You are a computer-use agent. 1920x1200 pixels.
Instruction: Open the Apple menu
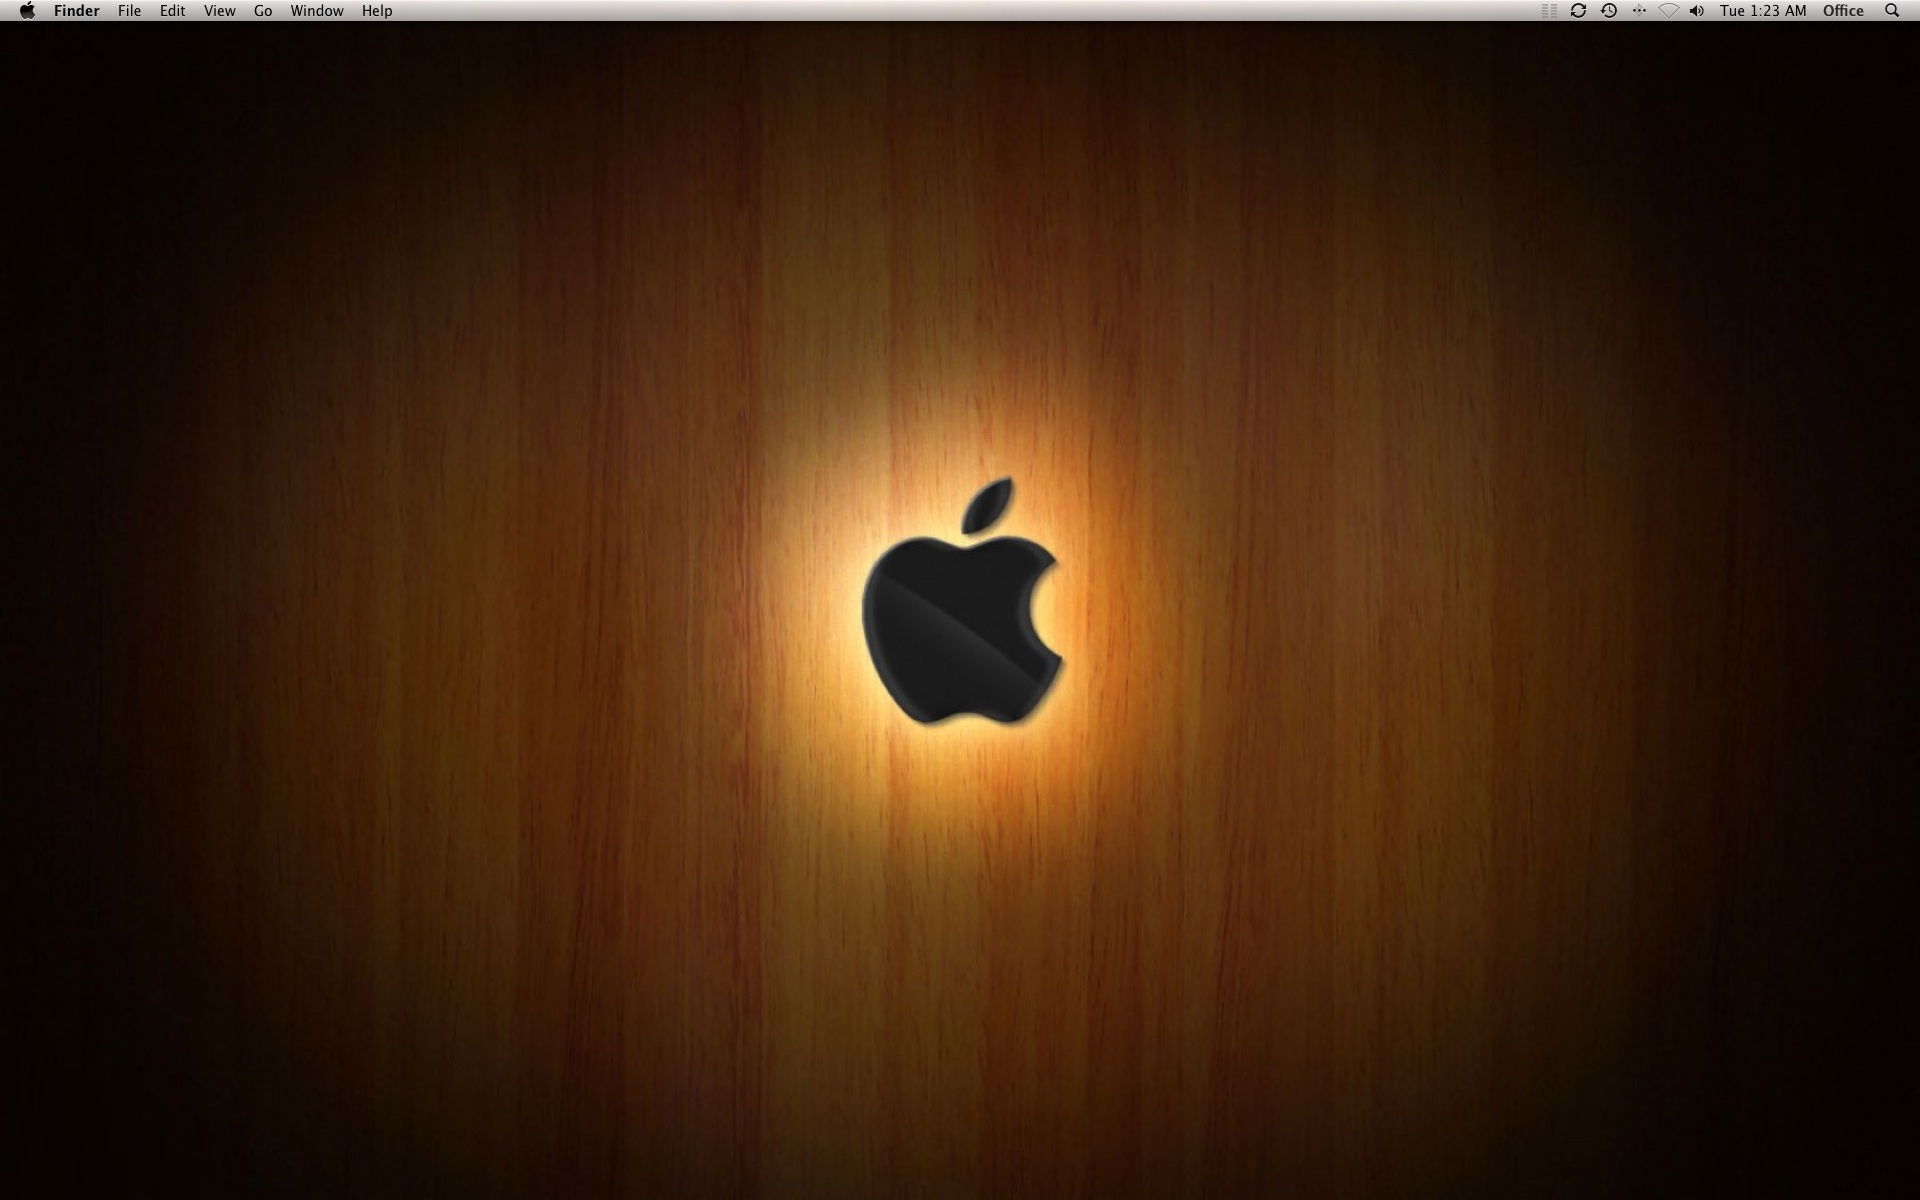(x=27, y=11)
